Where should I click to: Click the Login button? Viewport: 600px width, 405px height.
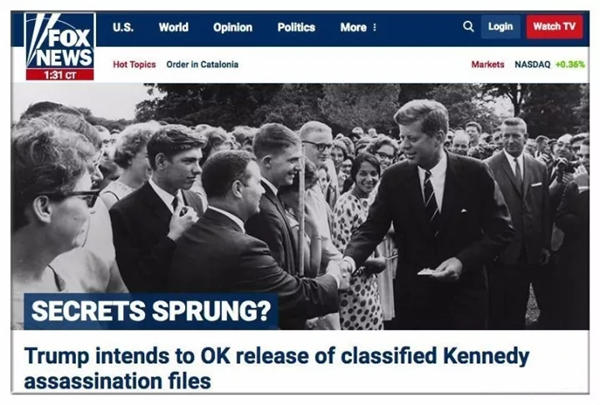point(500,27)
